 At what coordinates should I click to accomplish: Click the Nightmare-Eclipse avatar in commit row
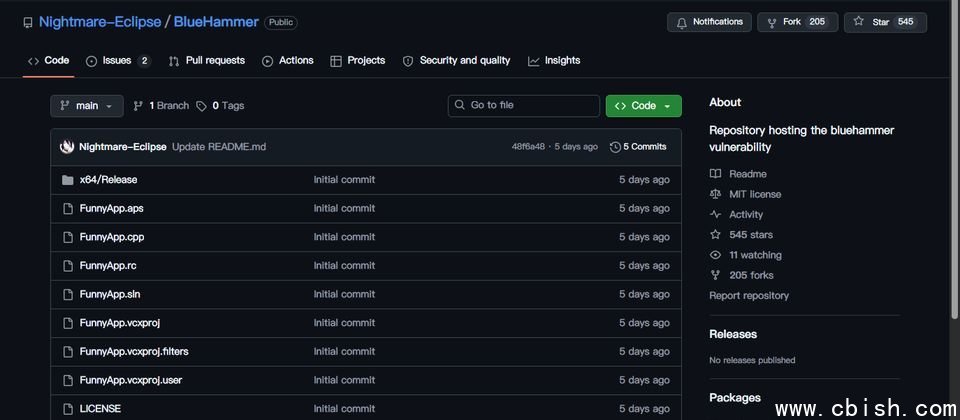tap(67, 147)
